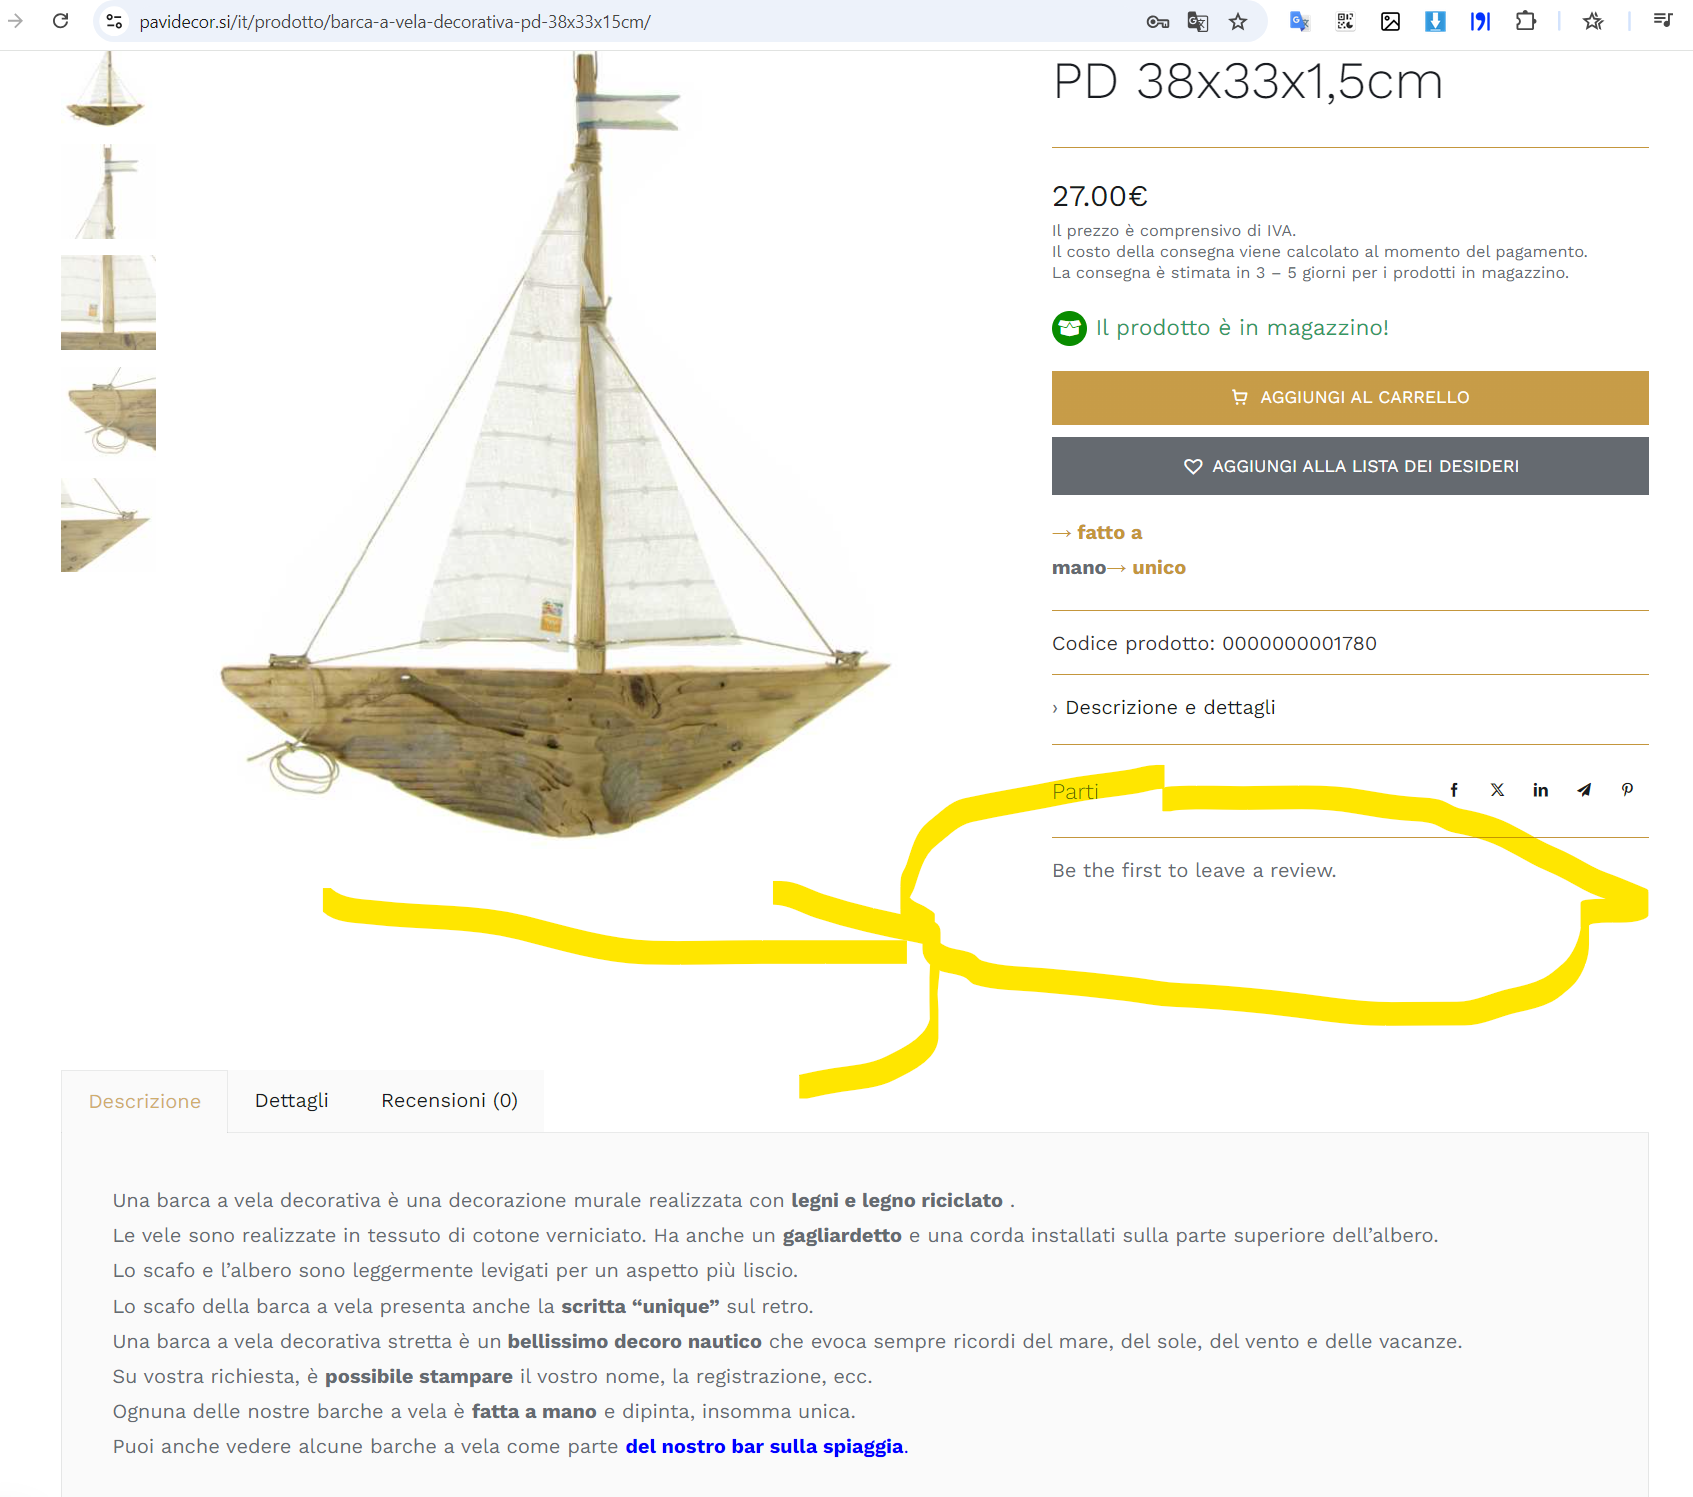The height and width of the screenshot is (1497, 1693).
Task: Share product on Pinterest icon
Action: pos(1627,790)
